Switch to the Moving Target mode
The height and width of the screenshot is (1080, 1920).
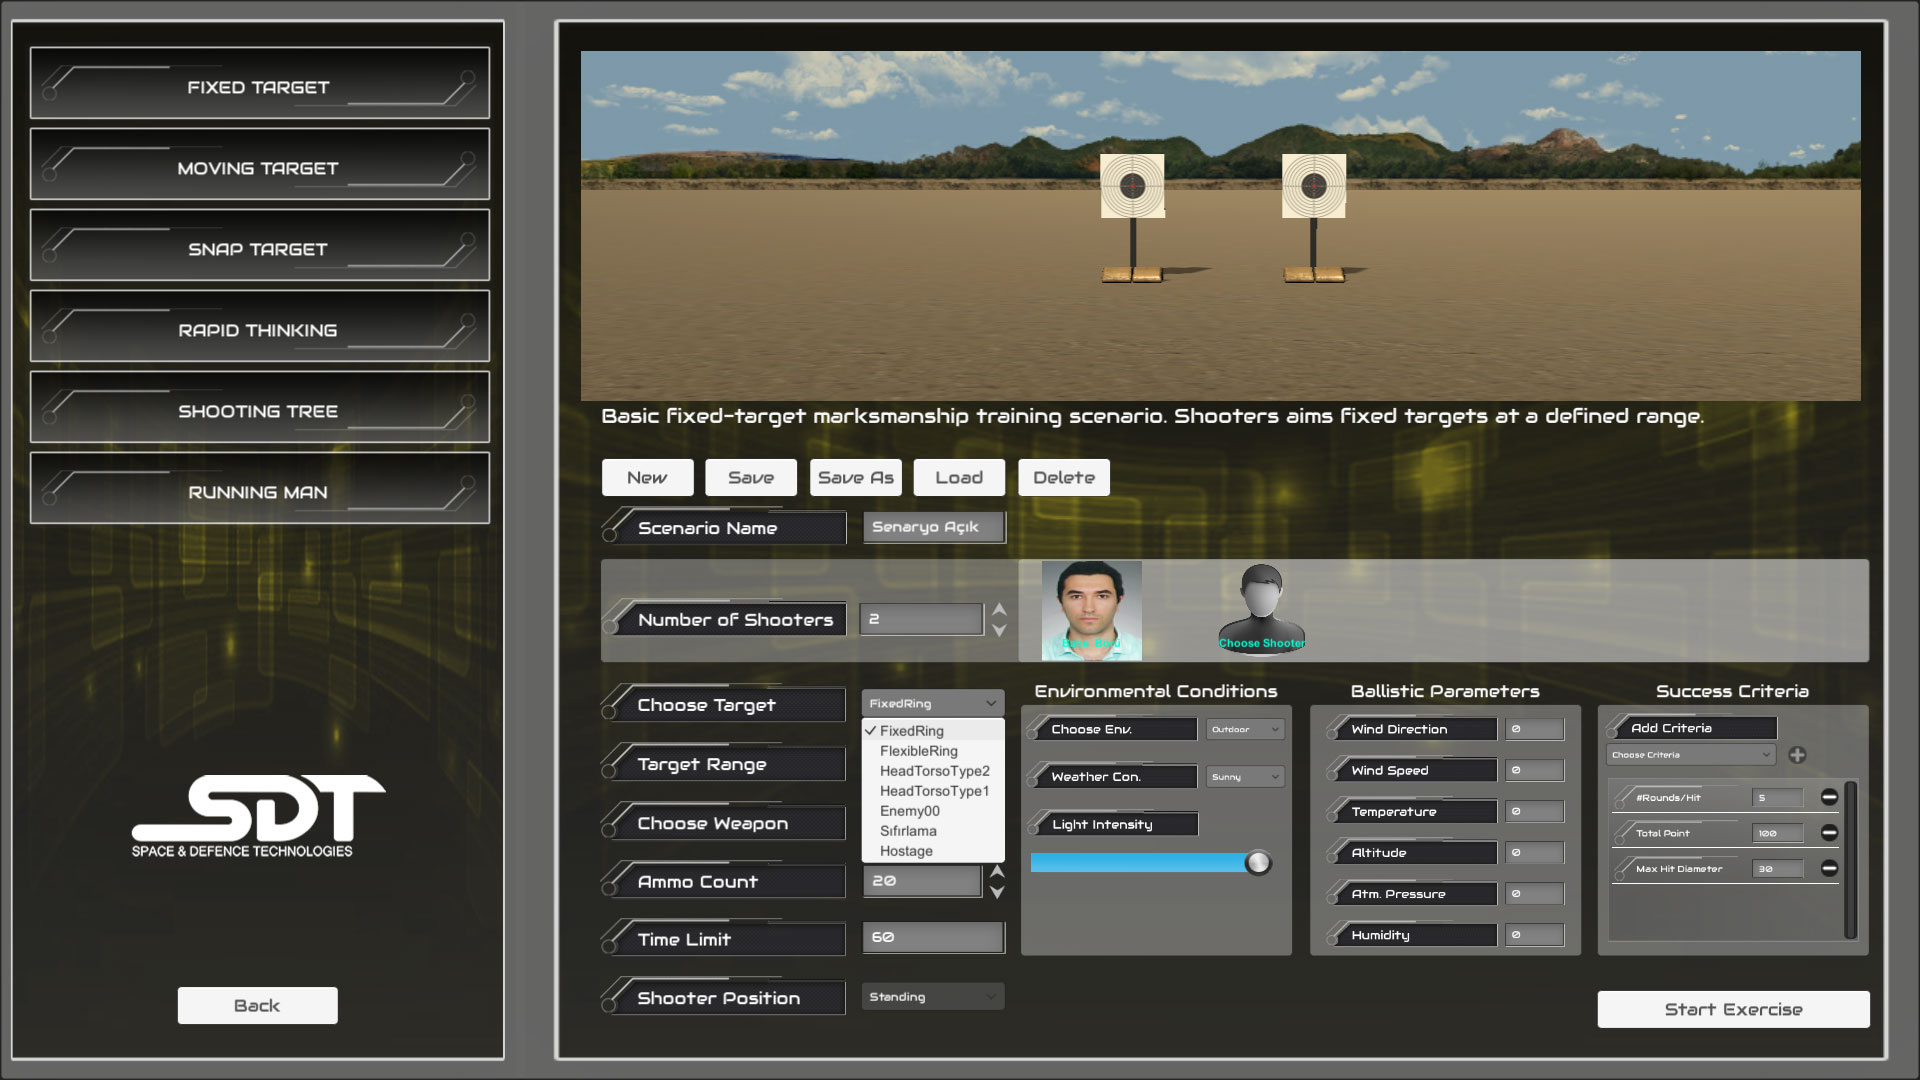tap(259, 166)
